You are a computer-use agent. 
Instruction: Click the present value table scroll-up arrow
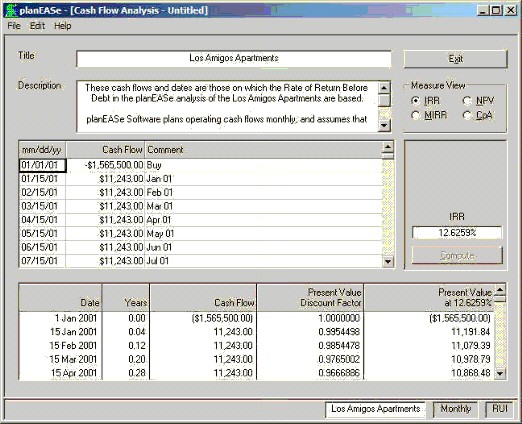[500, 290]
